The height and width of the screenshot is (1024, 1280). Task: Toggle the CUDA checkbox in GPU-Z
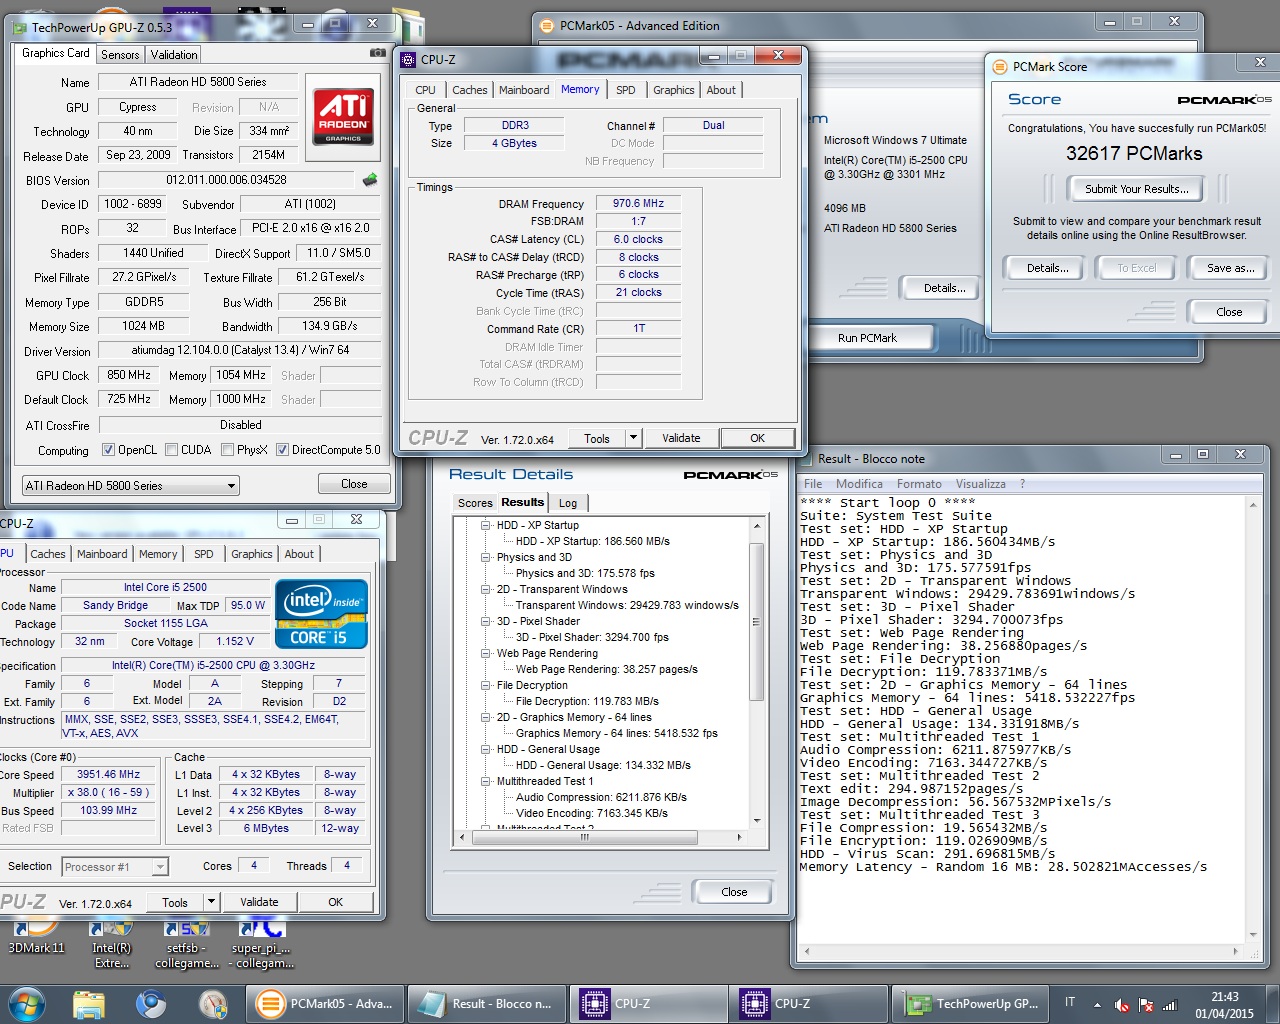(x=171, y=450)
